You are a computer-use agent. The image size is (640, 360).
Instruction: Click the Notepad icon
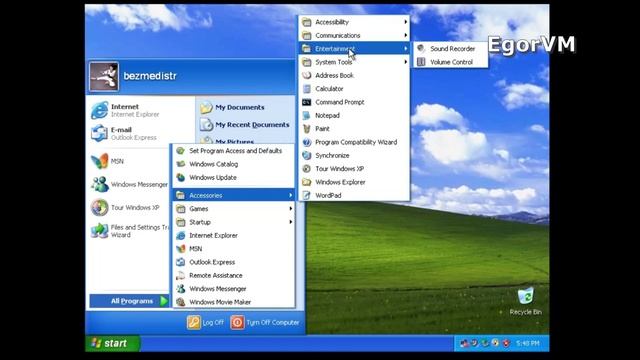307,116
